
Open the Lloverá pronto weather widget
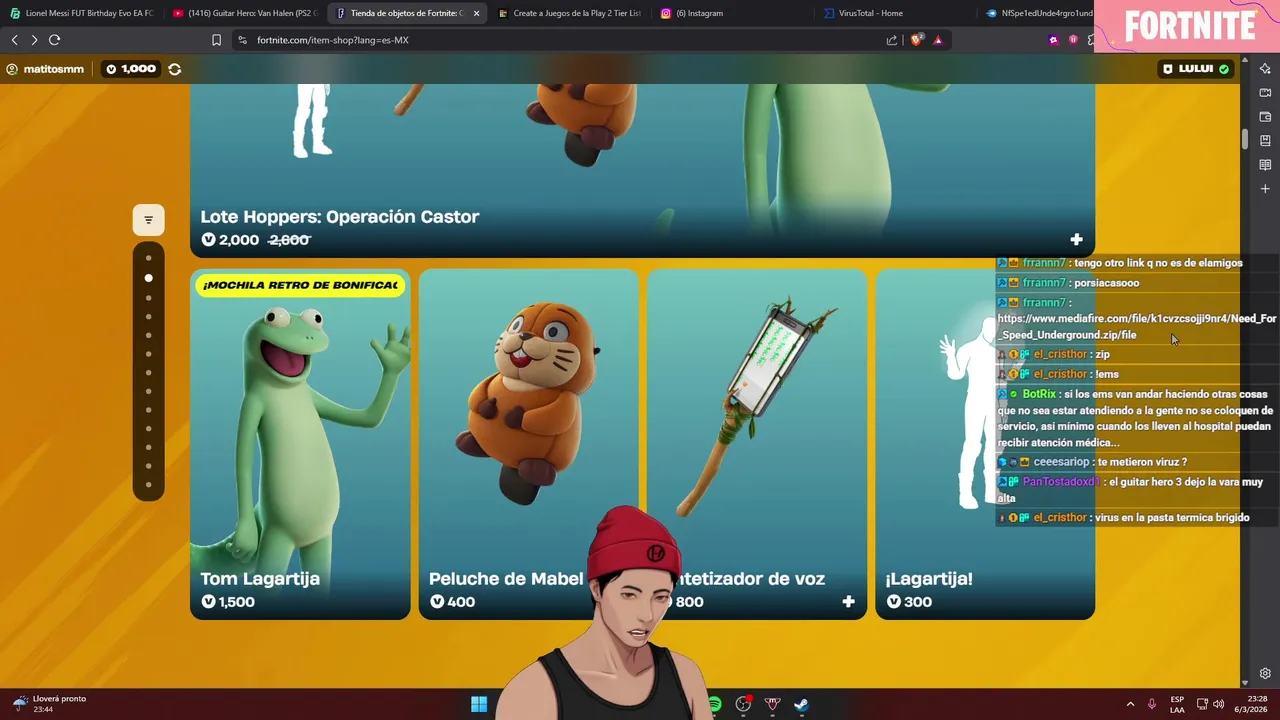pos(48,704)
